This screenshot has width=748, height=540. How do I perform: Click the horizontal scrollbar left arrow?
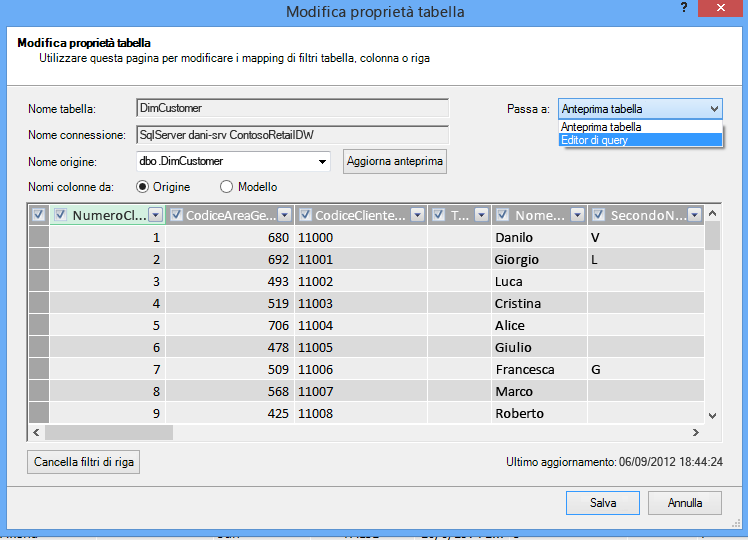(36, 432)
